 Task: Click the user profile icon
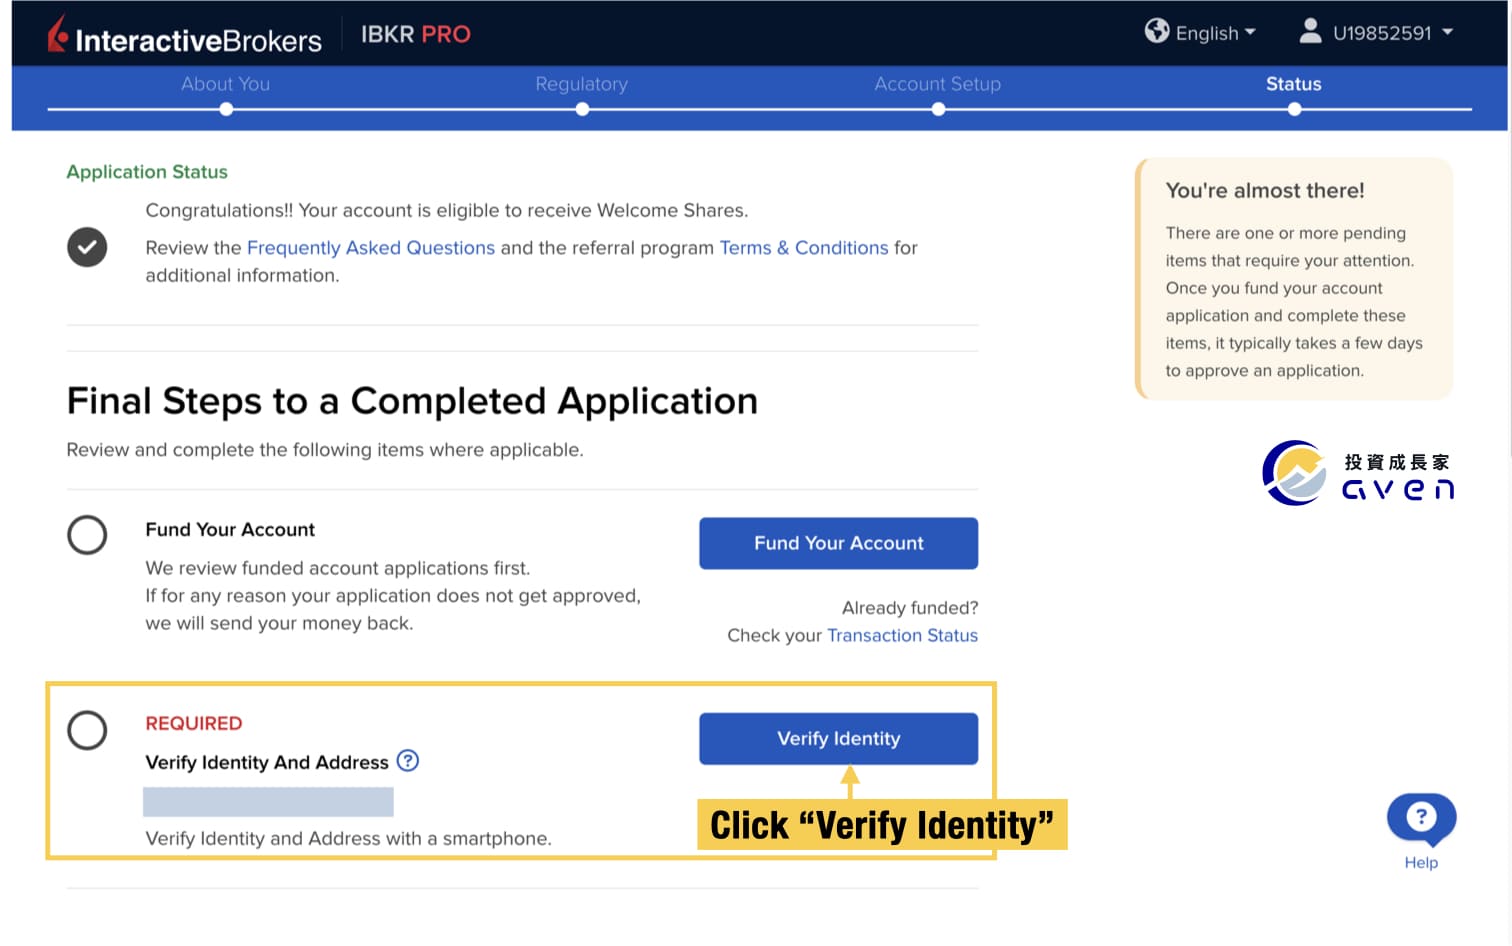[x=1309, y=32]
